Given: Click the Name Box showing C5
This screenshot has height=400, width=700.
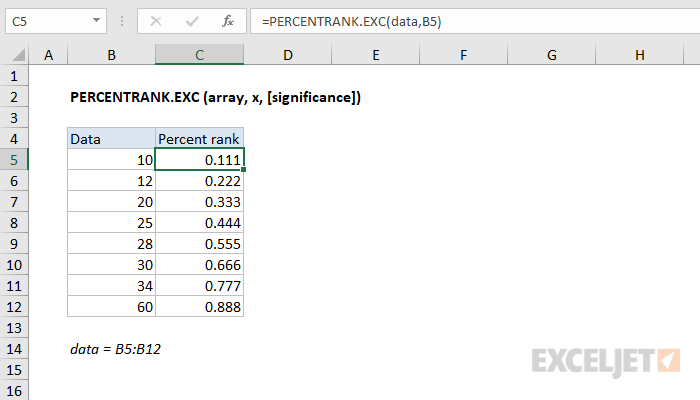Looking at the screenshot, I should (x=56, y=21).
